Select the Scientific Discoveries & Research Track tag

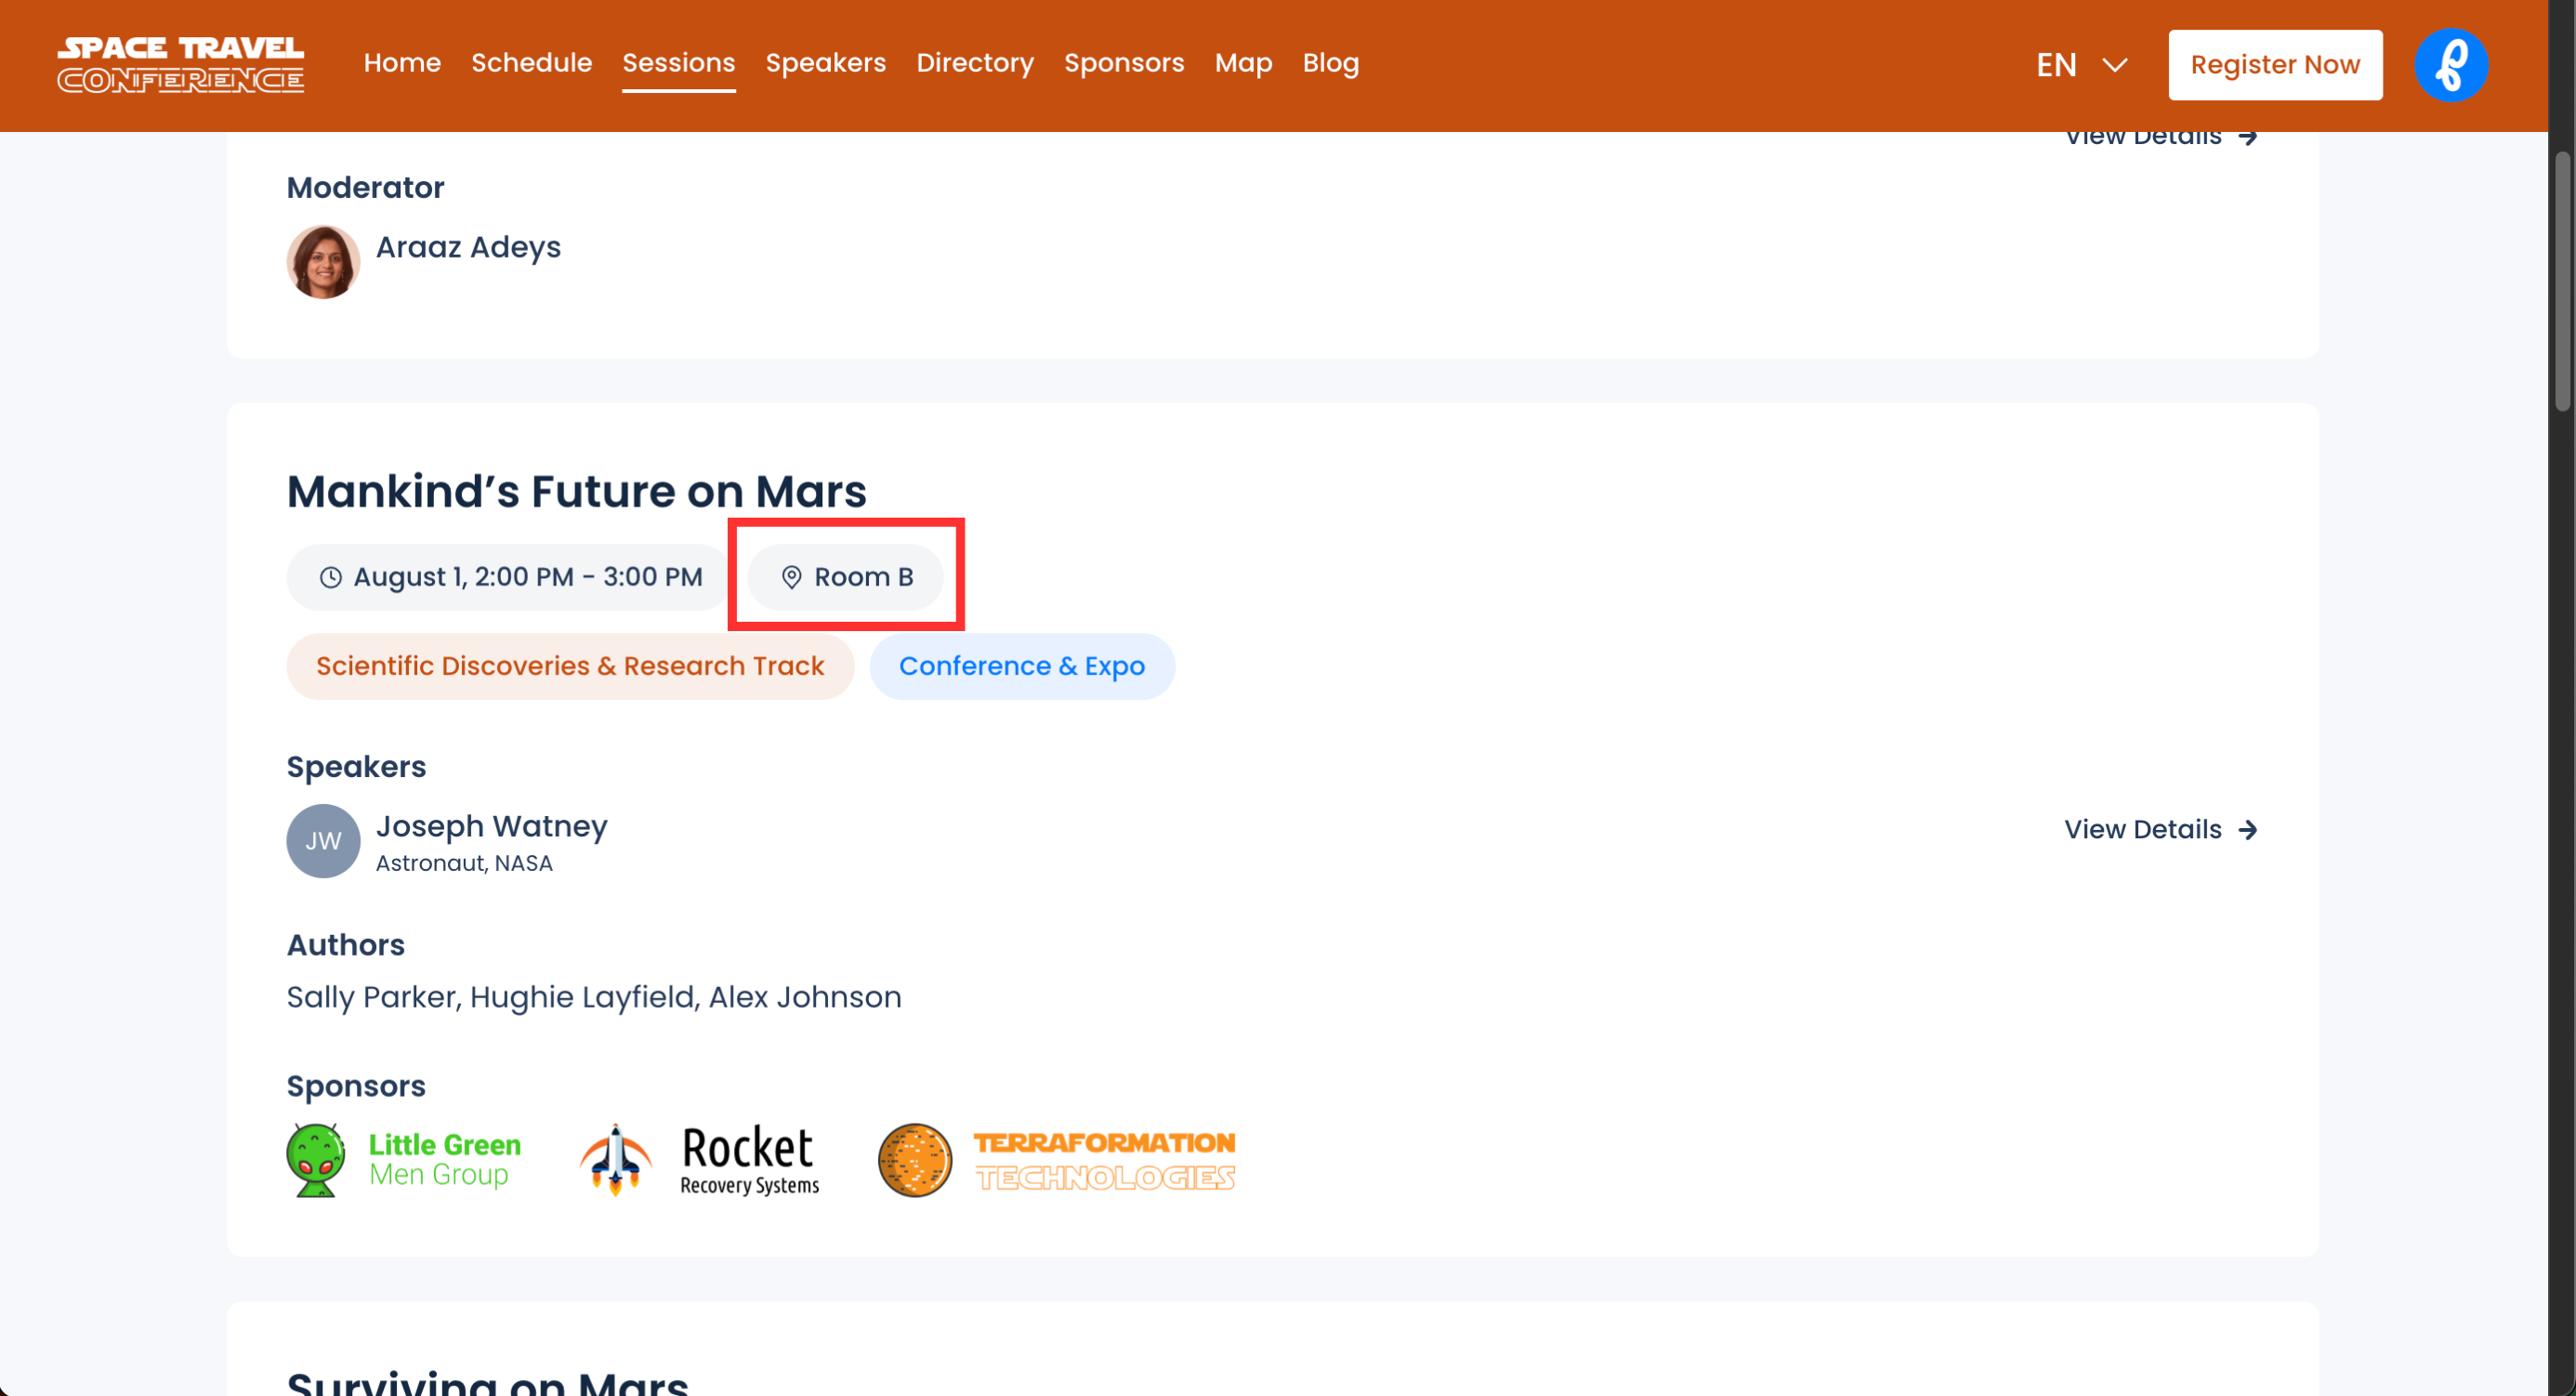(x=570, y=666)
